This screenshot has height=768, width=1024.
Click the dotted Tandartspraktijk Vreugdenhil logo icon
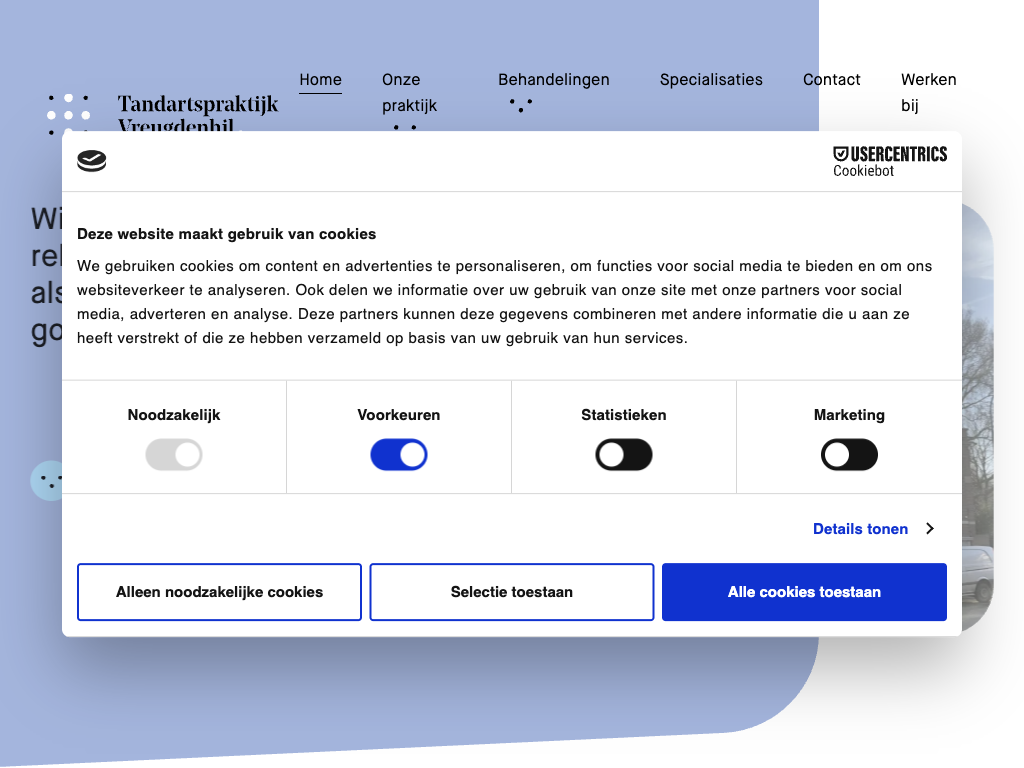click(x=68, y=114)
